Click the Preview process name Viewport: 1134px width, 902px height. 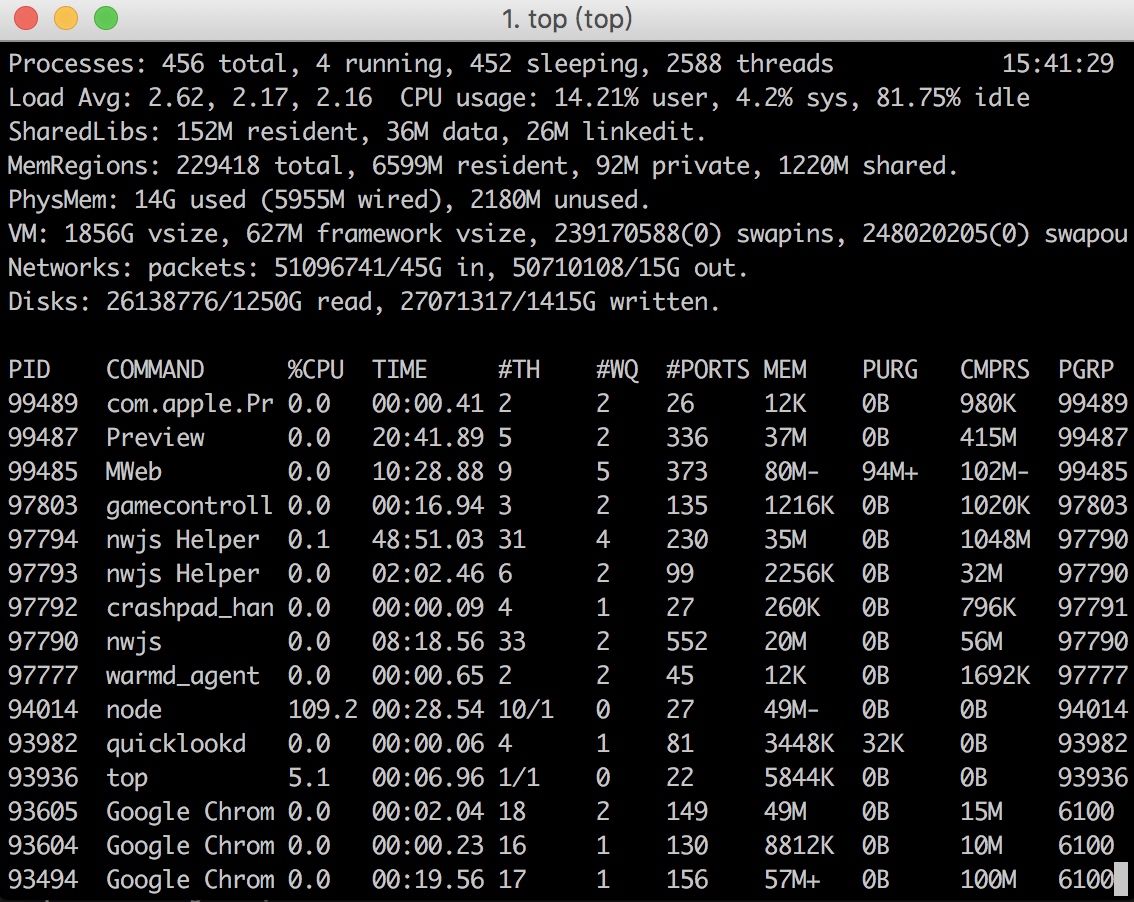pyautogui.click(x=155, y=438)
